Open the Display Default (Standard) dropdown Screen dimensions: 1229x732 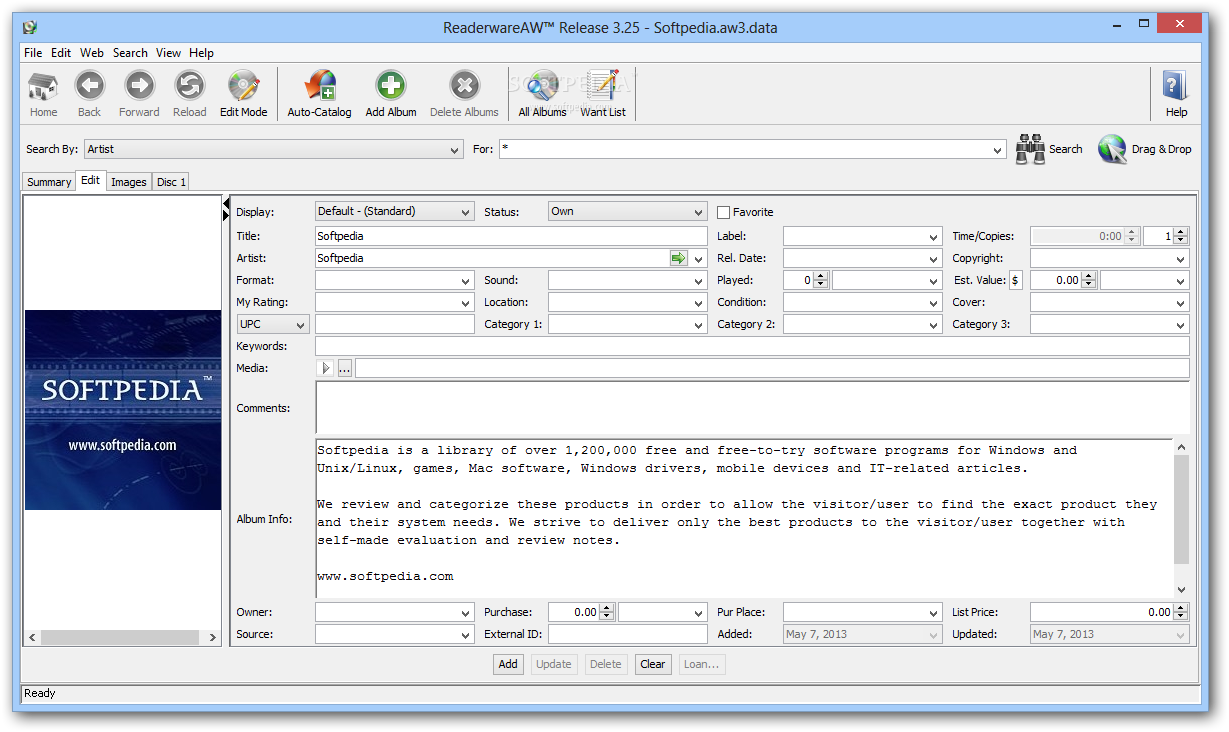(394, 212)
